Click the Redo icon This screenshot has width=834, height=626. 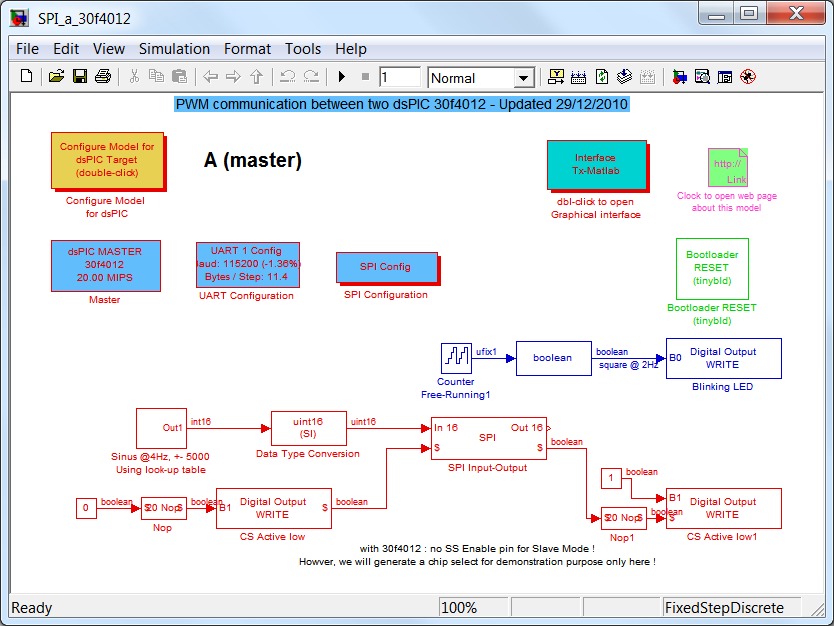[311, 77]
